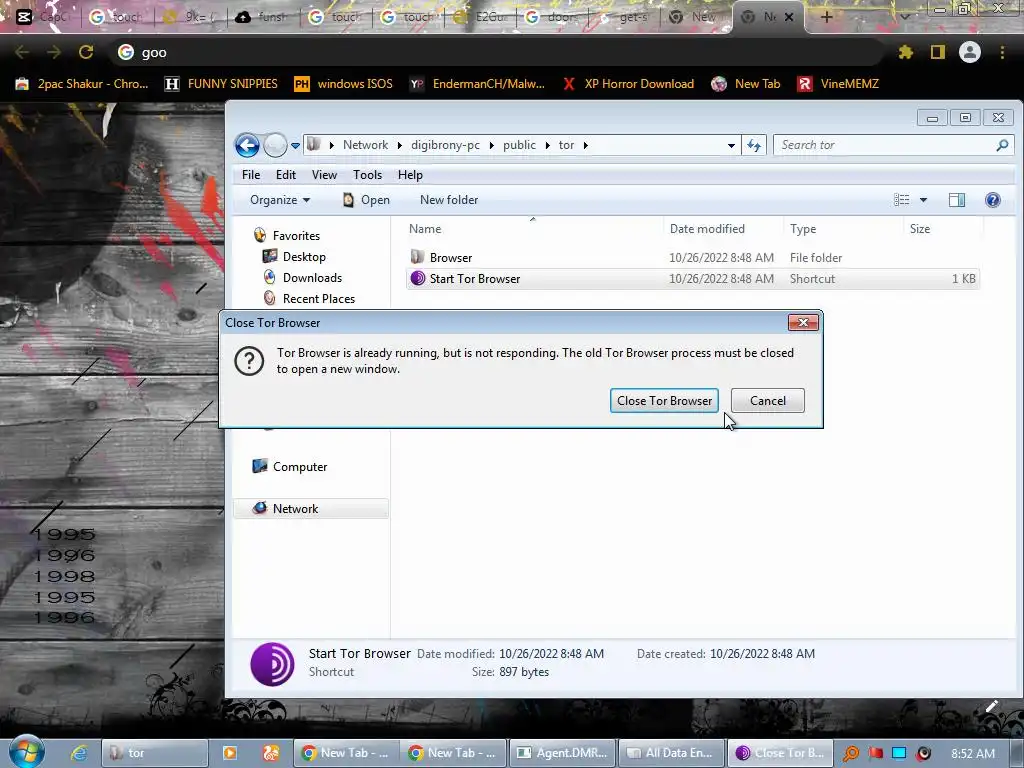Sort by Size column header
The height and width of the screenshot is (768, 1024).
[x=920, y=229]
